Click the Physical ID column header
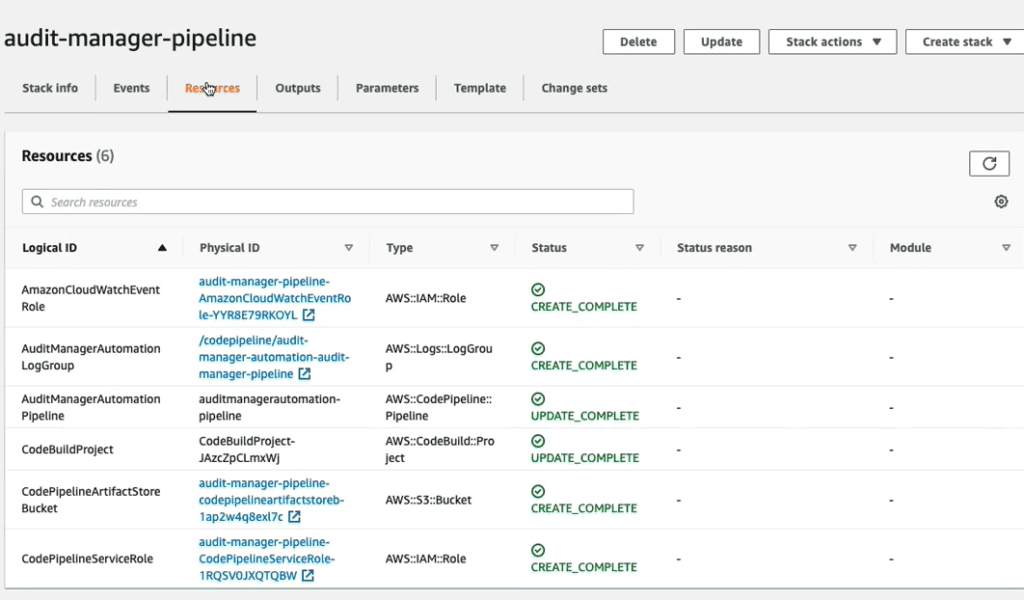The image size is (1024, 600). (230, 247)
